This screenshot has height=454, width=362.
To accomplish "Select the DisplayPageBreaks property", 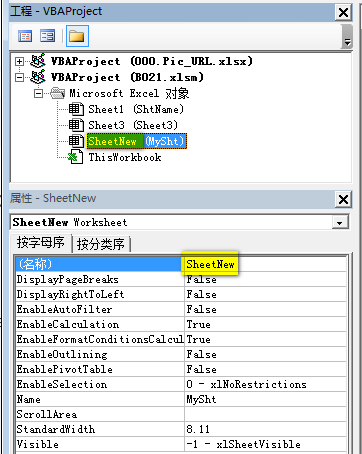I will click(99, 279).
